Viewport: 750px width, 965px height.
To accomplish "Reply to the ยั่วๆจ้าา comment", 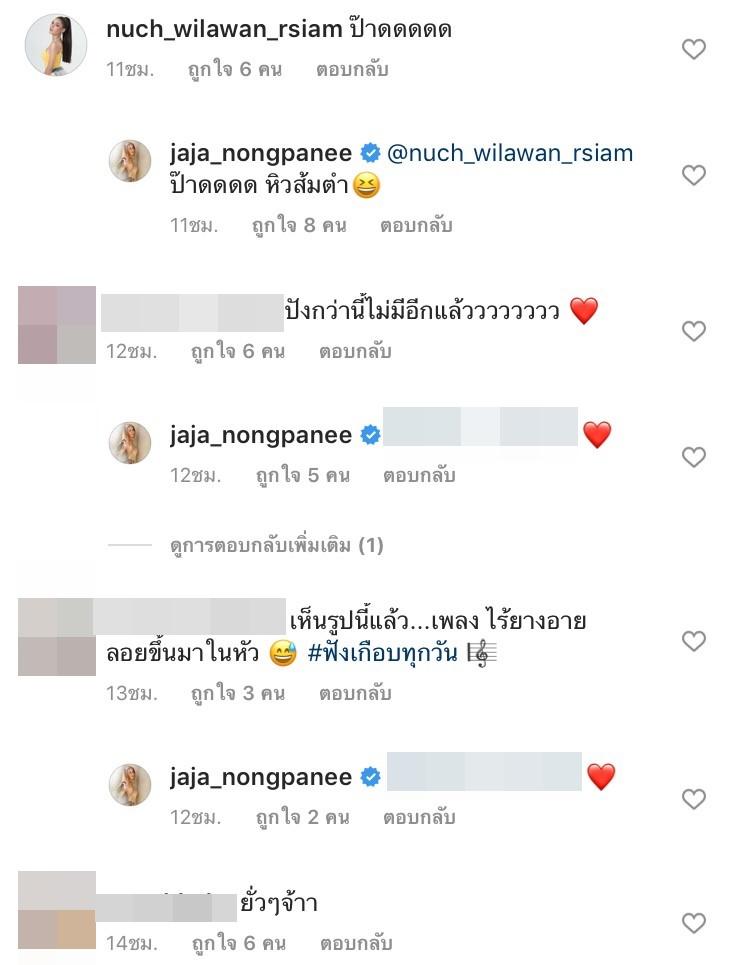I will (356, 943).
